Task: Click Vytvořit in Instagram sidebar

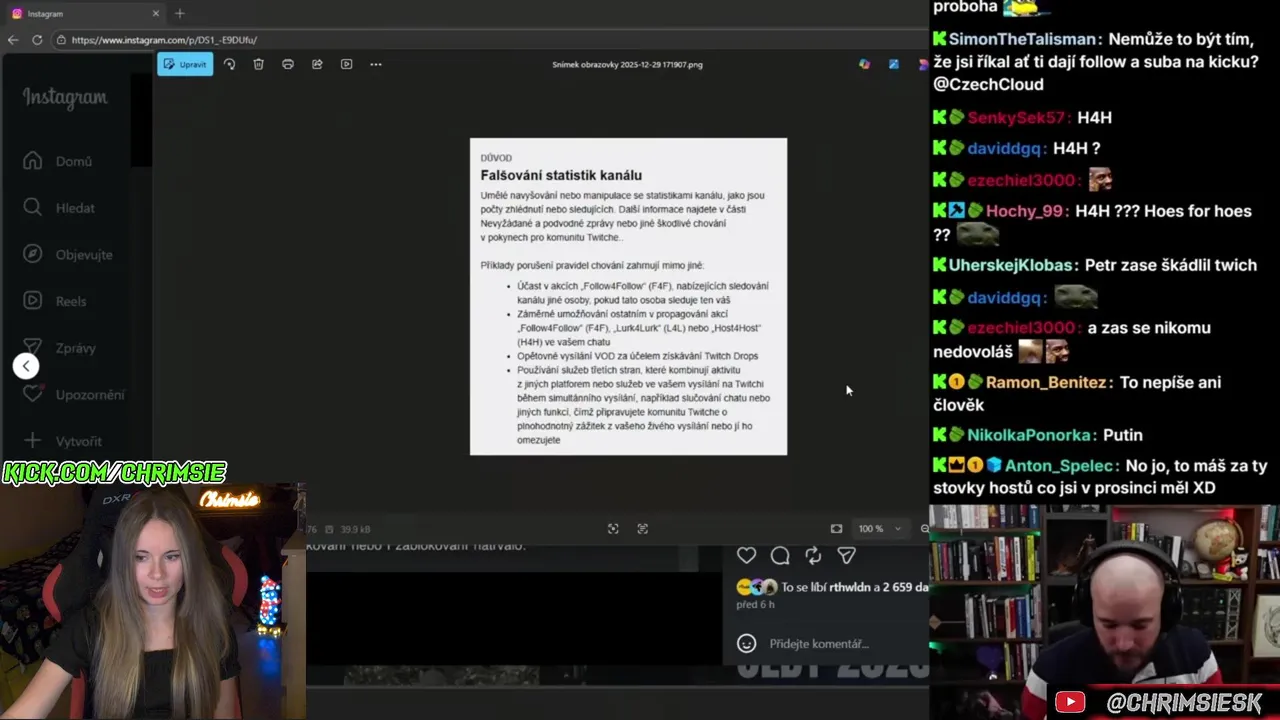Action: [65, 441]
